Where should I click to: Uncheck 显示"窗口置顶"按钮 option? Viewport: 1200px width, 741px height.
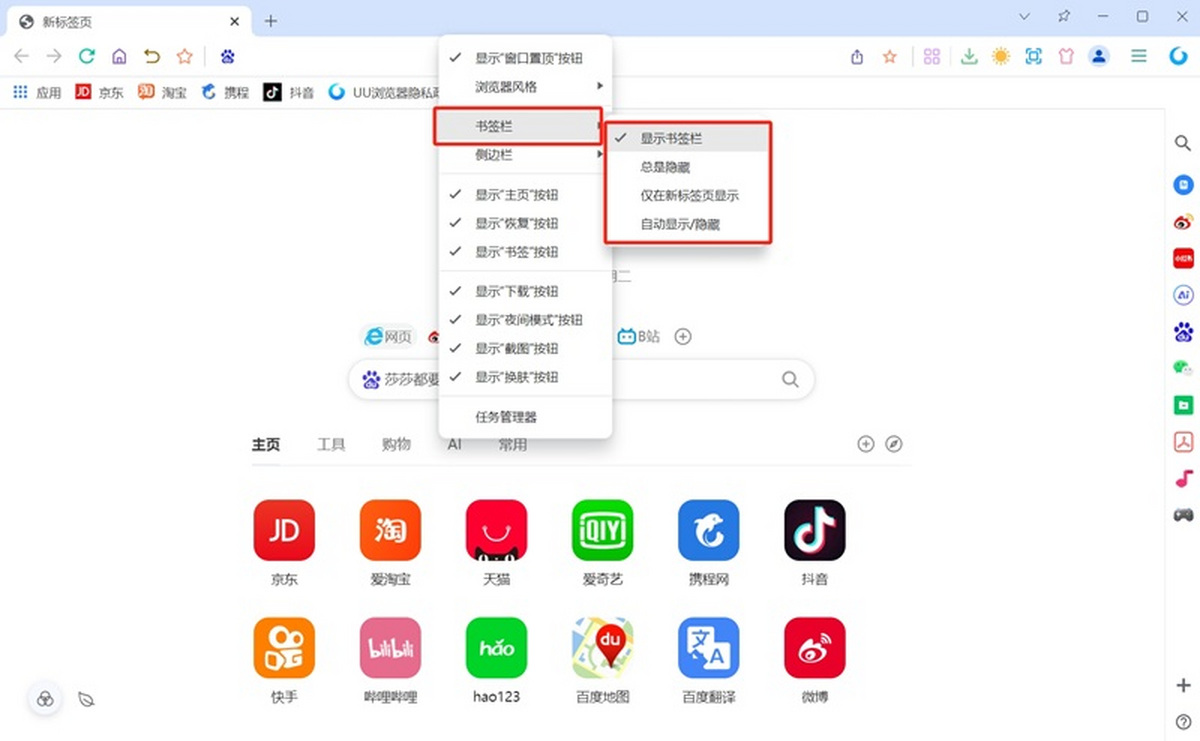(x=525, y=58)
